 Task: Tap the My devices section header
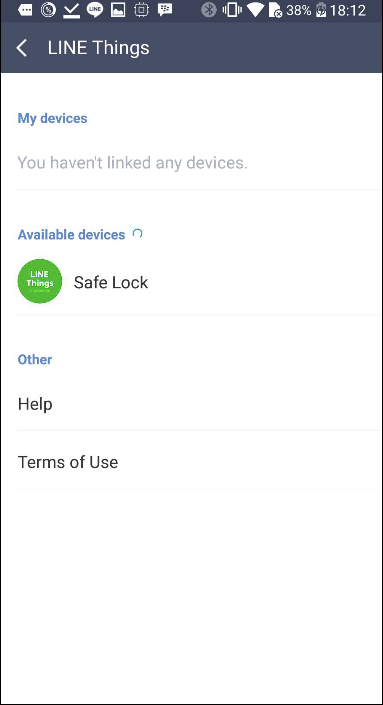pos(52,118)
